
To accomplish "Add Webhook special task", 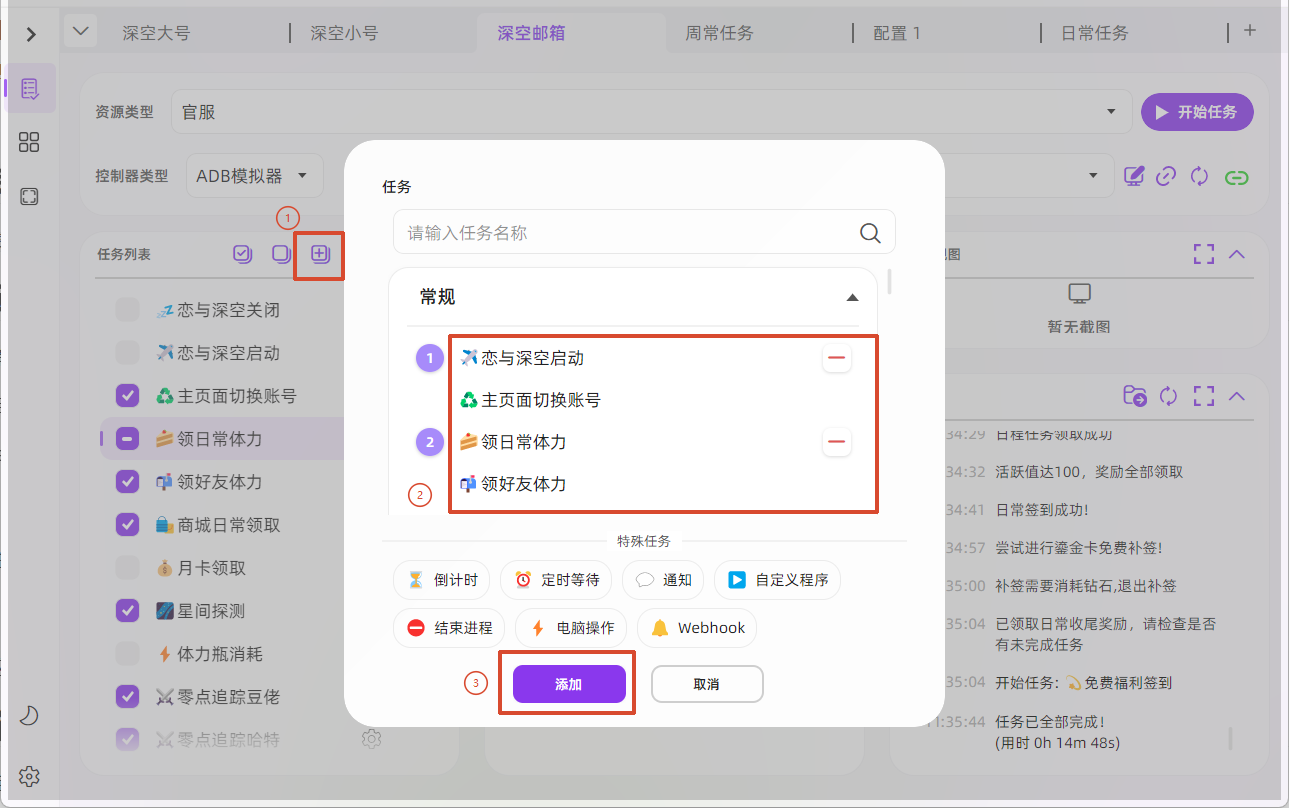I will coord(697,628).
